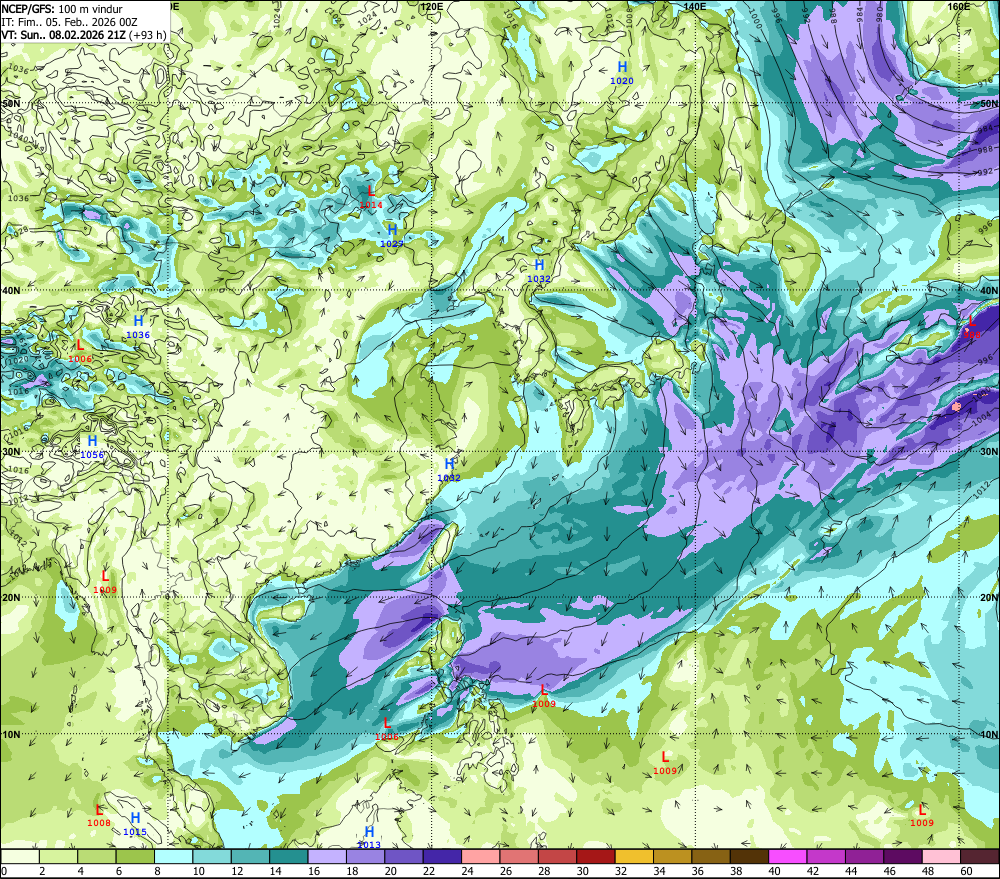1000x879 pixels.
Task: Click the L 1008 low pressure marker
Action: [x=99, y=815]
